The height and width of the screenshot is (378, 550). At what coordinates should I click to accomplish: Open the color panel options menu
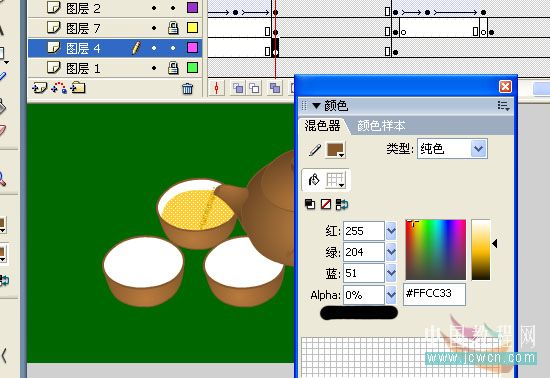(503, 106)
